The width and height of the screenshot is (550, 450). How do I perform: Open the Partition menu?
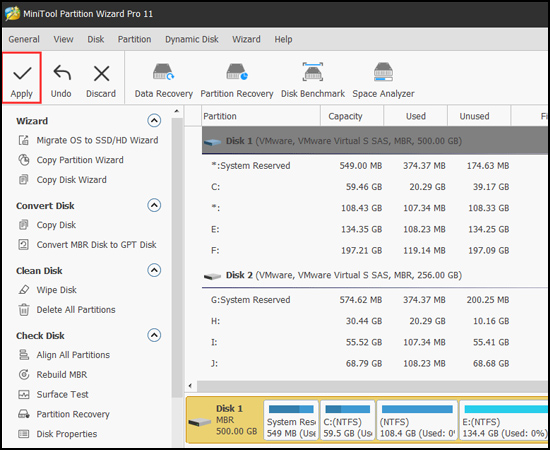click(x=134, y=39)
